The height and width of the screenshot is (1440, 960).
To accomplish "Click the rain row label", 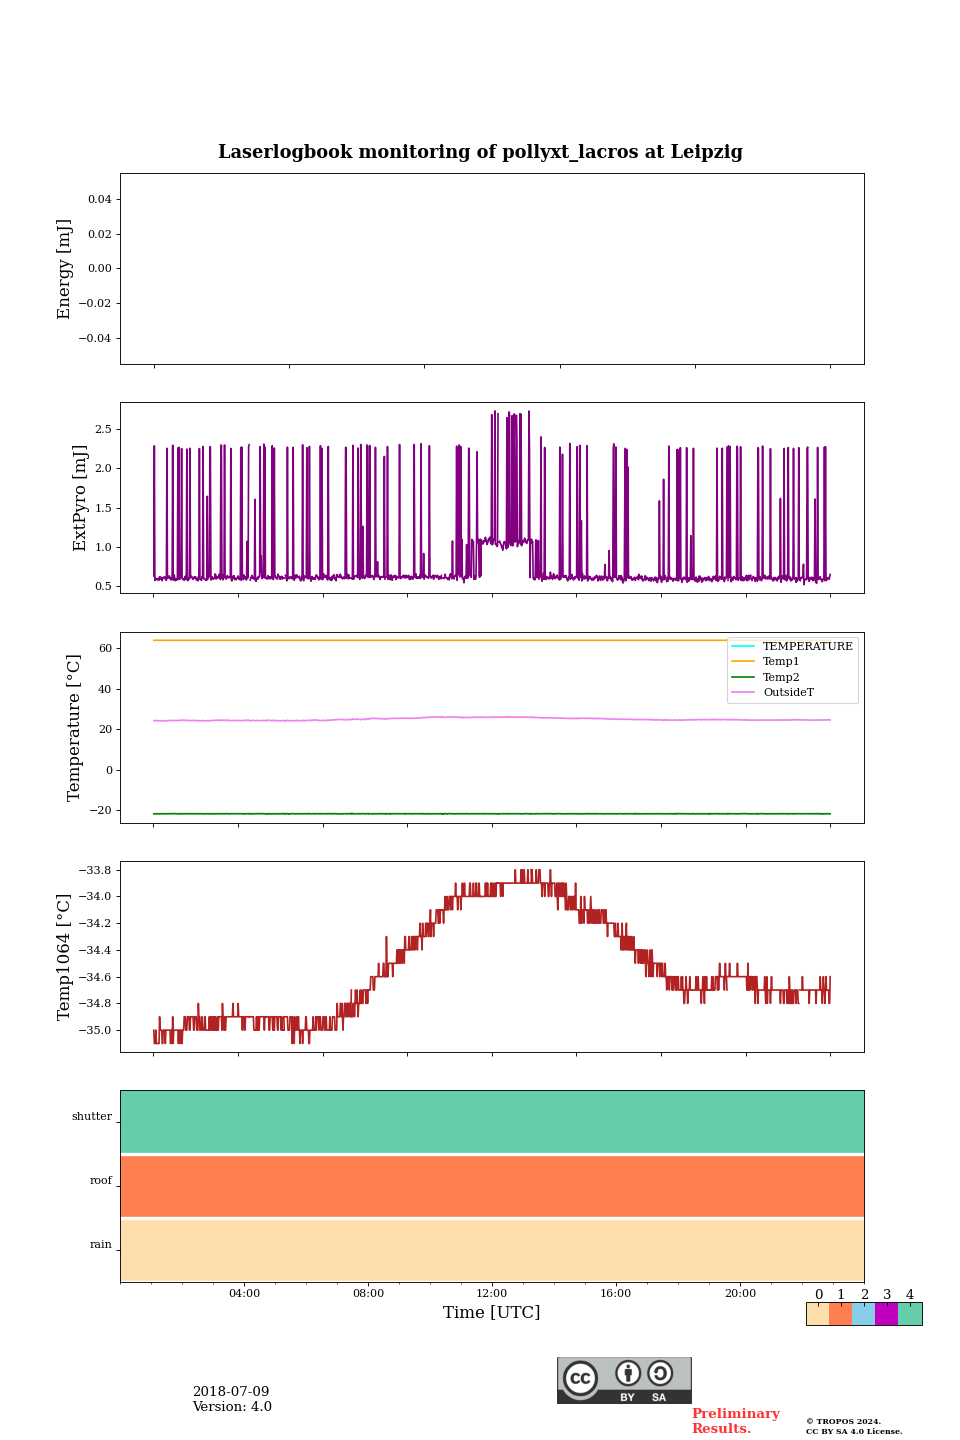I will [x=101, y=1244].
